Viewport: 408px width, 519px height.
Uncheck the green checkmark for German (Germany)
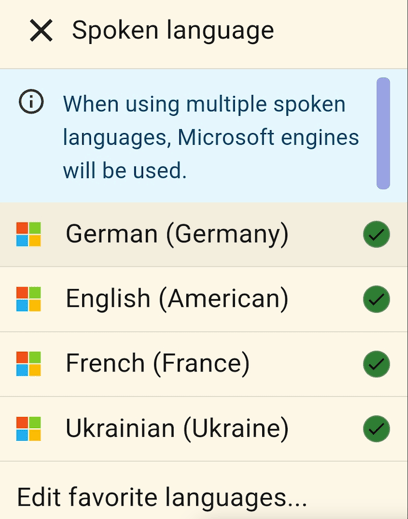376,234
